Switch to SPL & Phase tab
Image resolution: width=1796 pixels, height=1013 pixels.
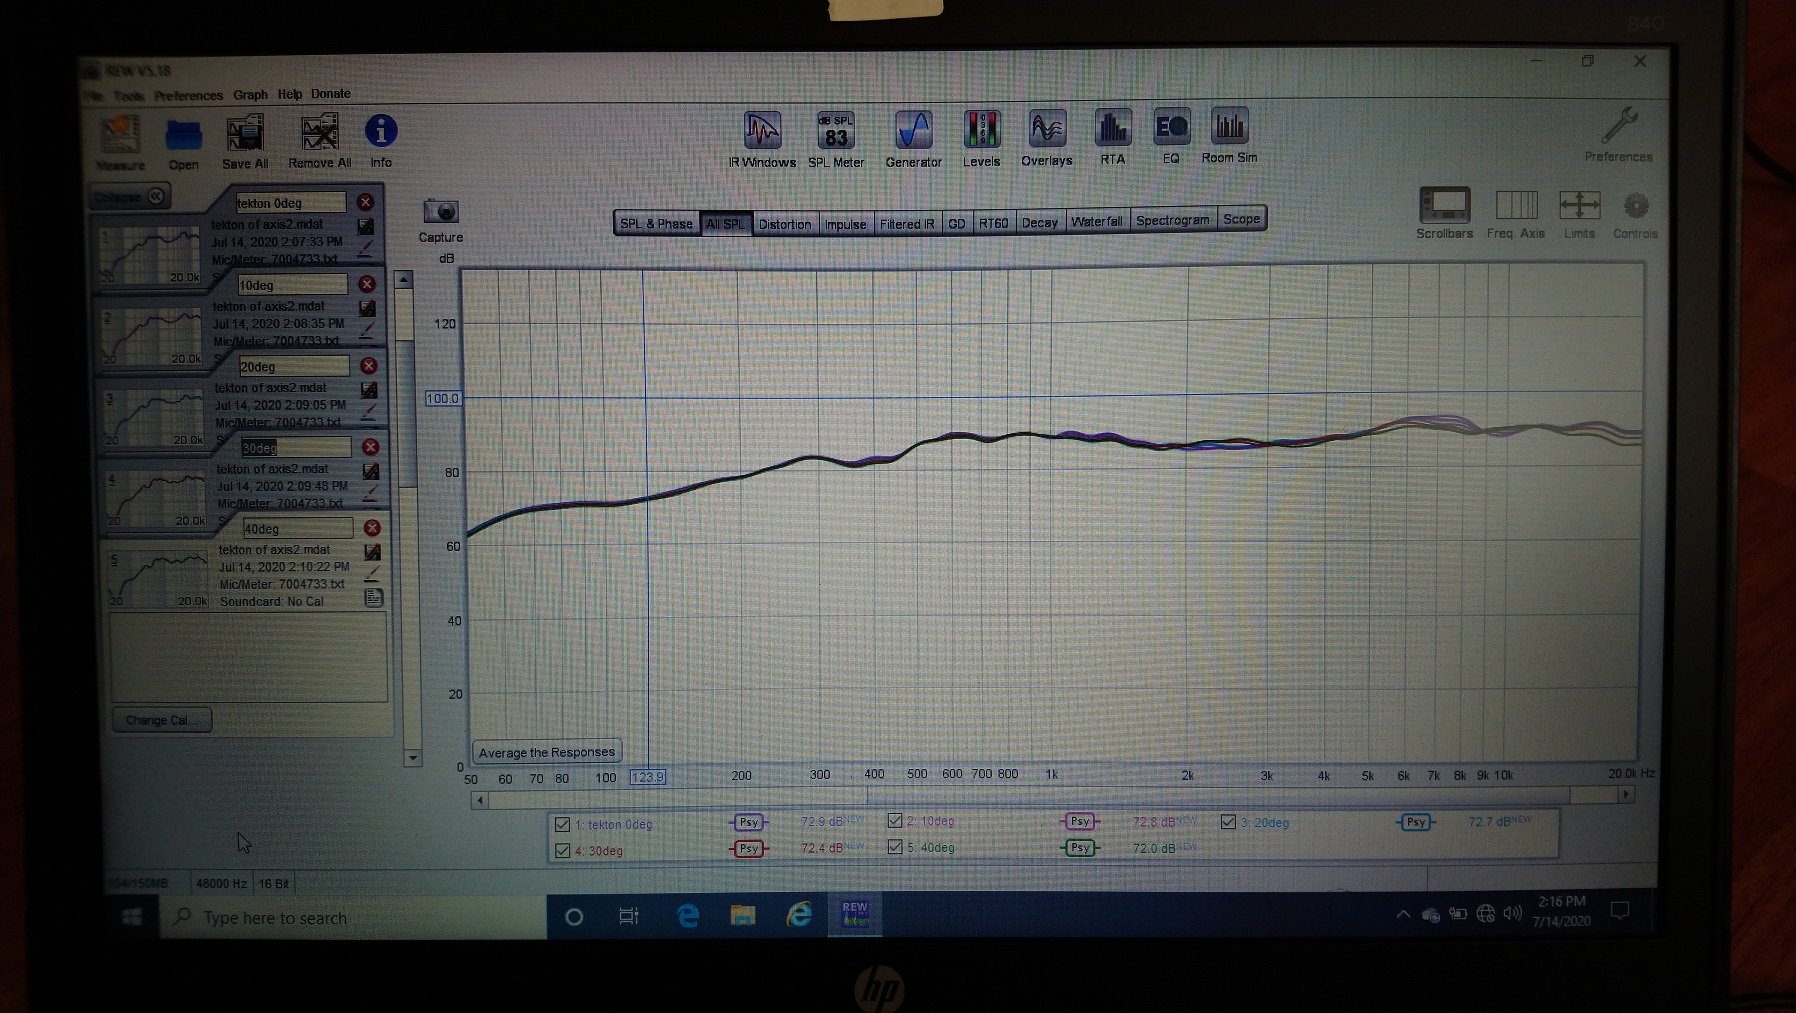coord(656,224)
